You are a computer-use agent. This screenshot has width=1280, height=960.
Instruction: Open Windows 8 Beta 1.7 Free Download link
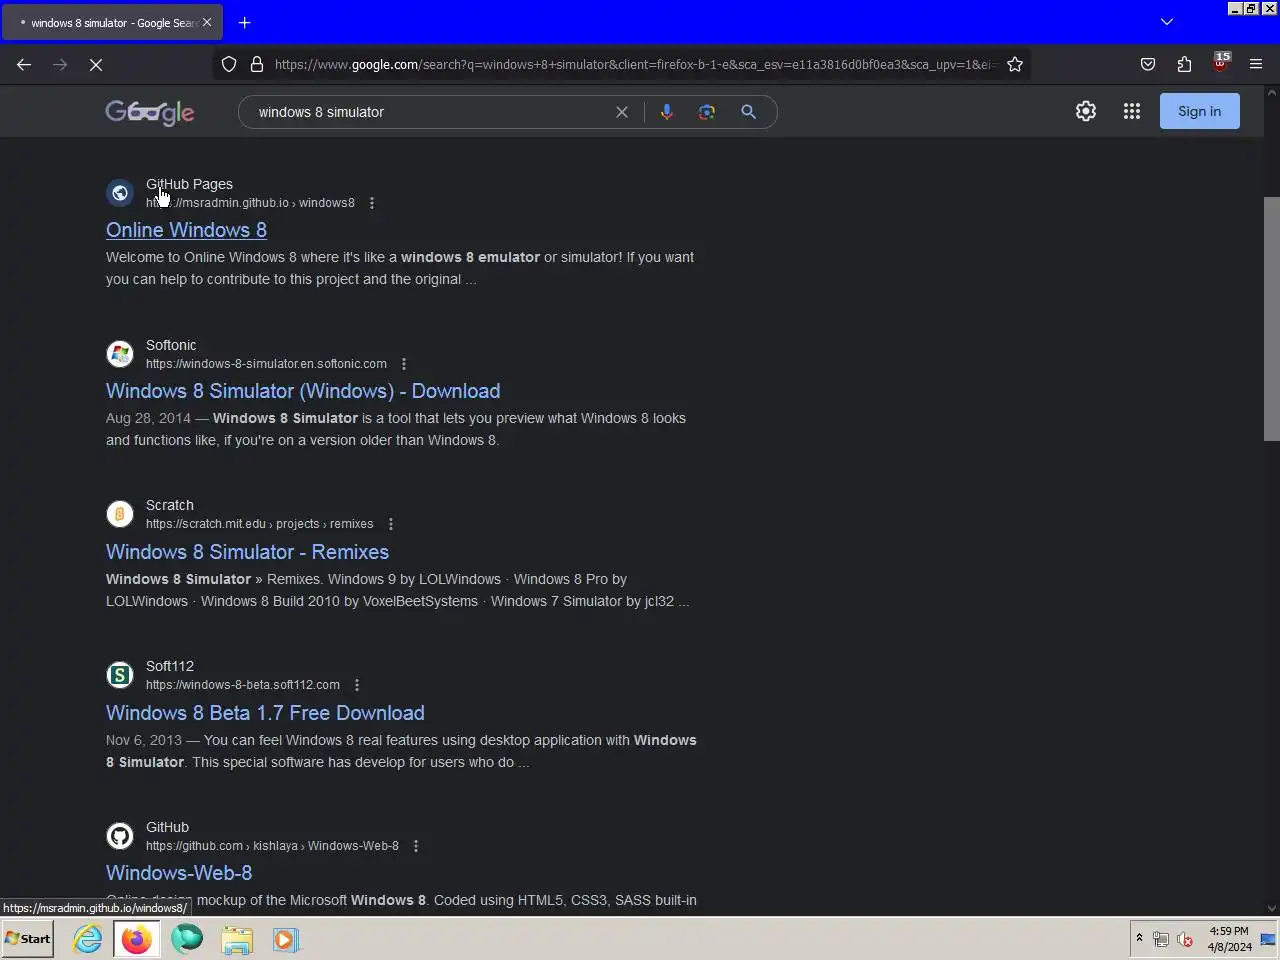(x=265, y=713)
